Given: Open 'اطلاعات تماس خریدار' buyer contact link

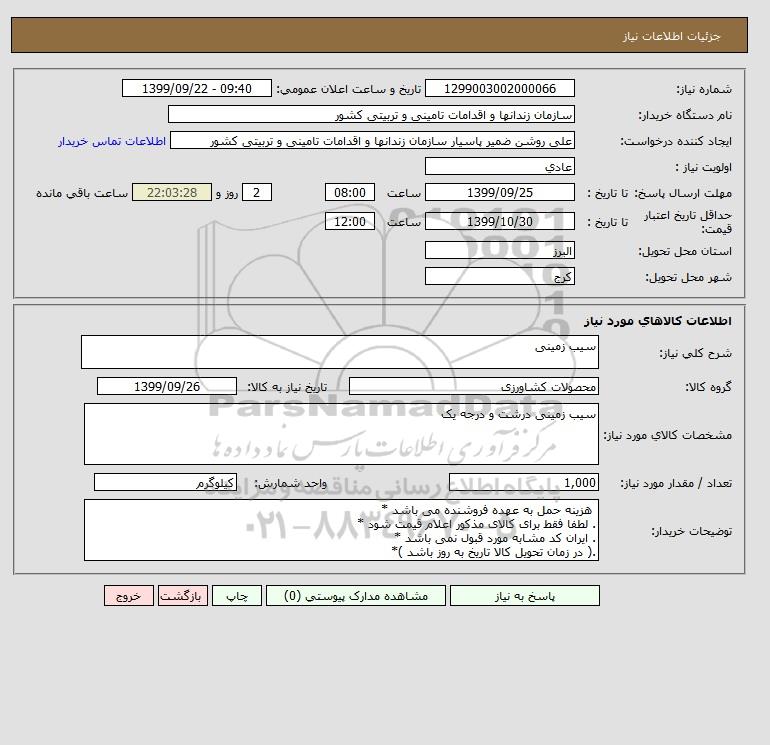Looking at the screenshot, I should click(x=112, y=141).
